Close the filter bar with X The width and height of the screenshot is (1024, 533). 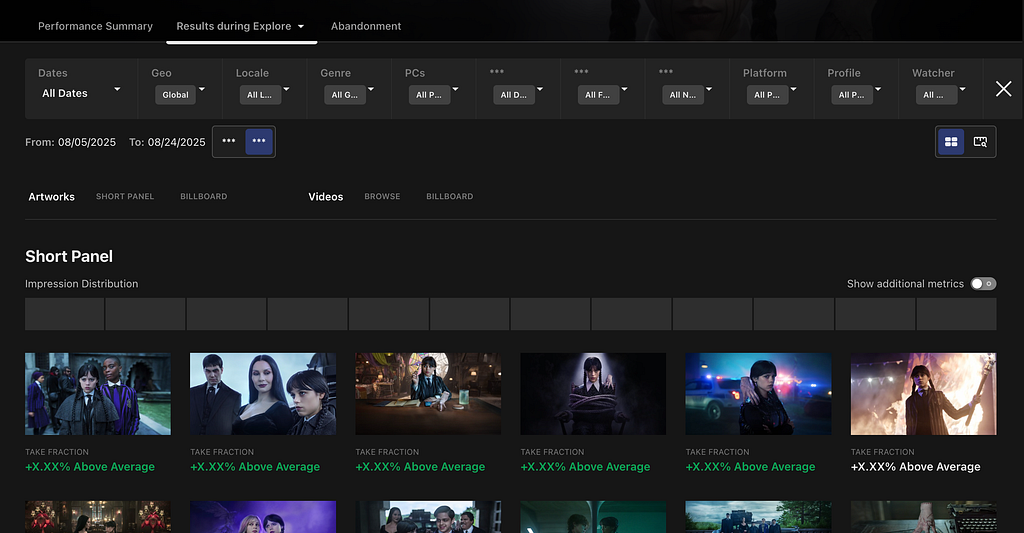tap(1003, 89)
